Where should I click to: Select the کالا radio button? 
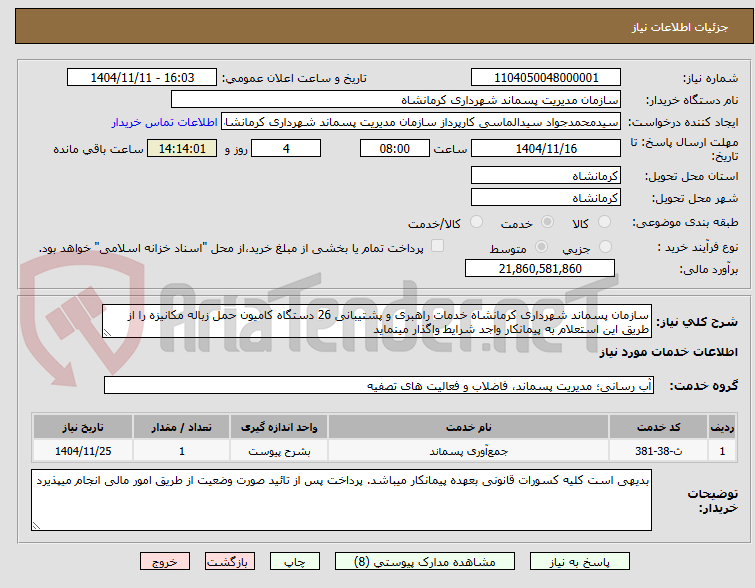tap(604, 222)
